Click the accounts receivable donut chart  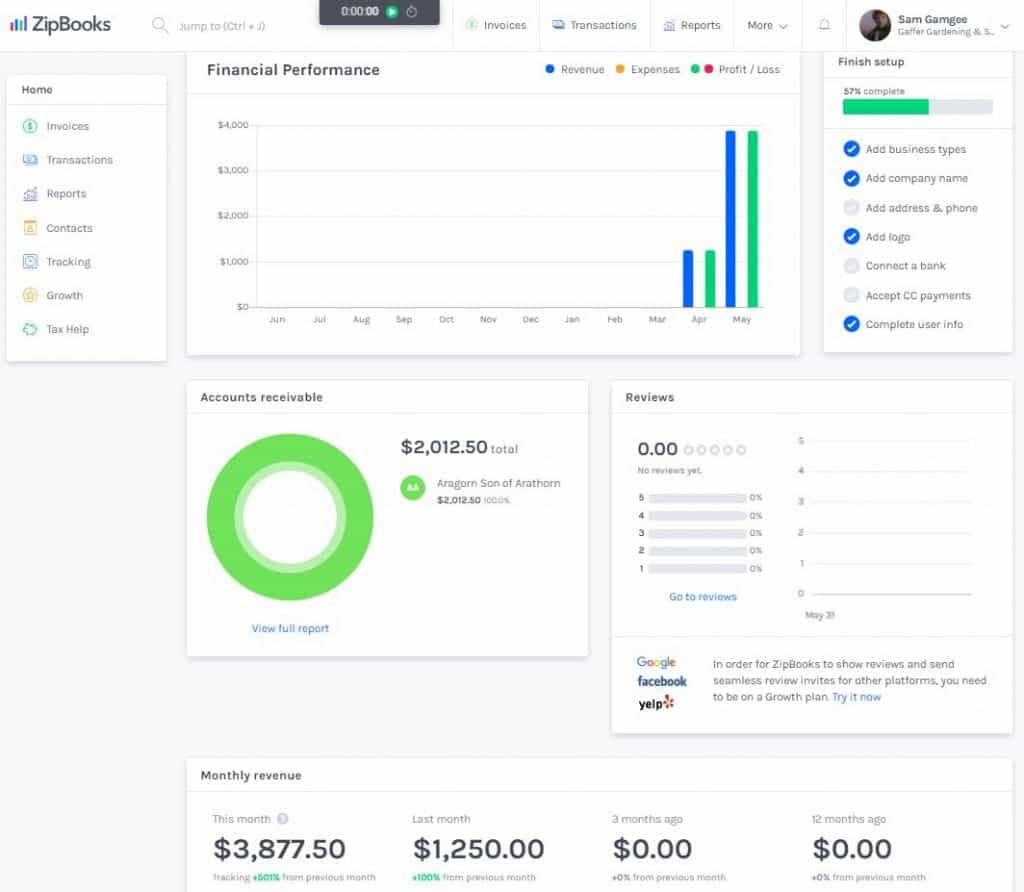pos(290,517)
